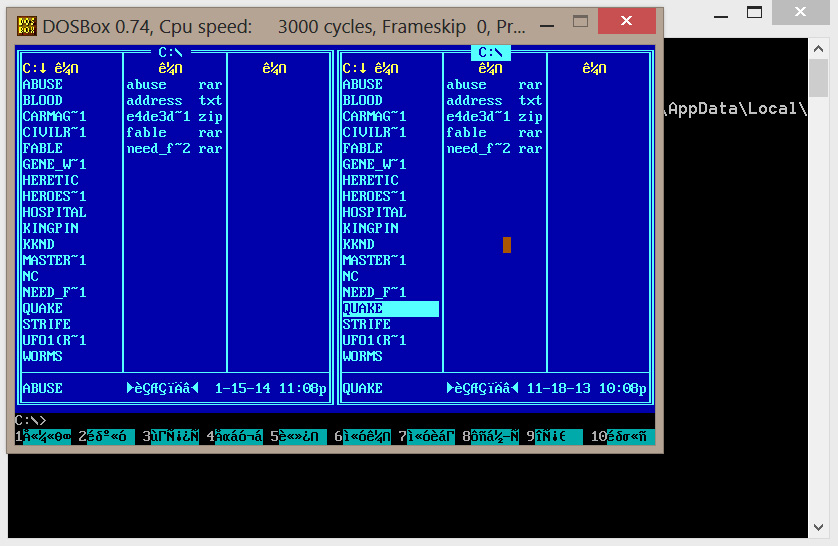Select CARMAG~1 folder in right panel

375,116
